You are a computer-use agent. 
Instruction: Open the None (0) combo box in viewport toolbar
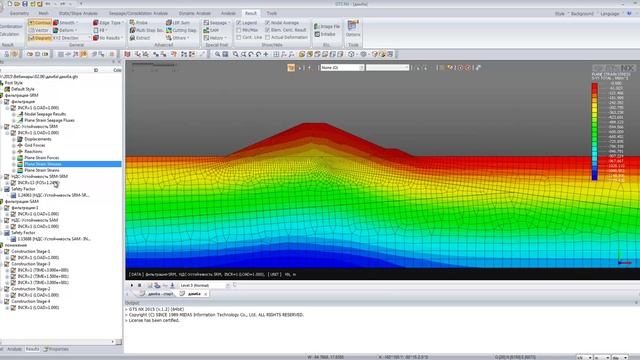342,68
